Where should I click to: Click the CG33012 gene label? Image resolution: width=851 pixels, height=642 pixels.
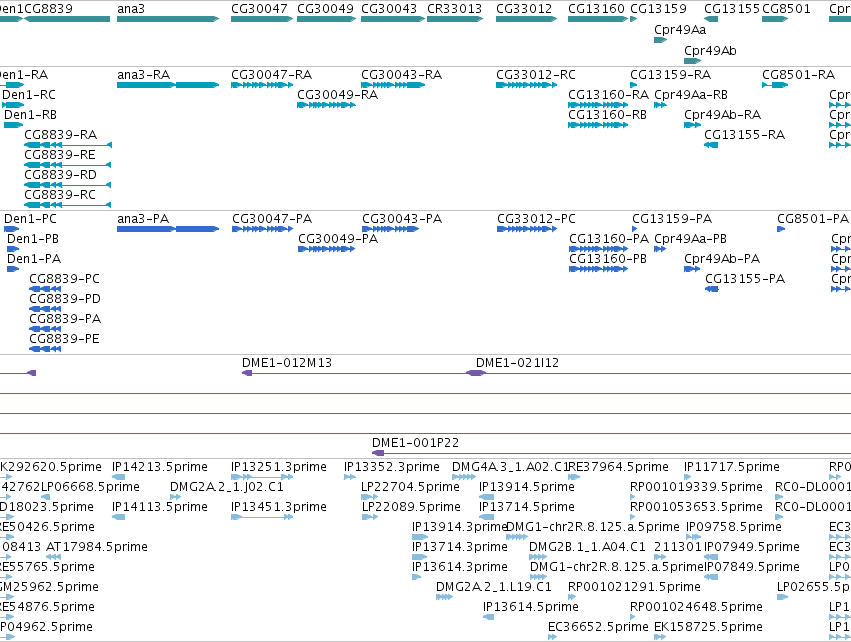pos(524,9)
